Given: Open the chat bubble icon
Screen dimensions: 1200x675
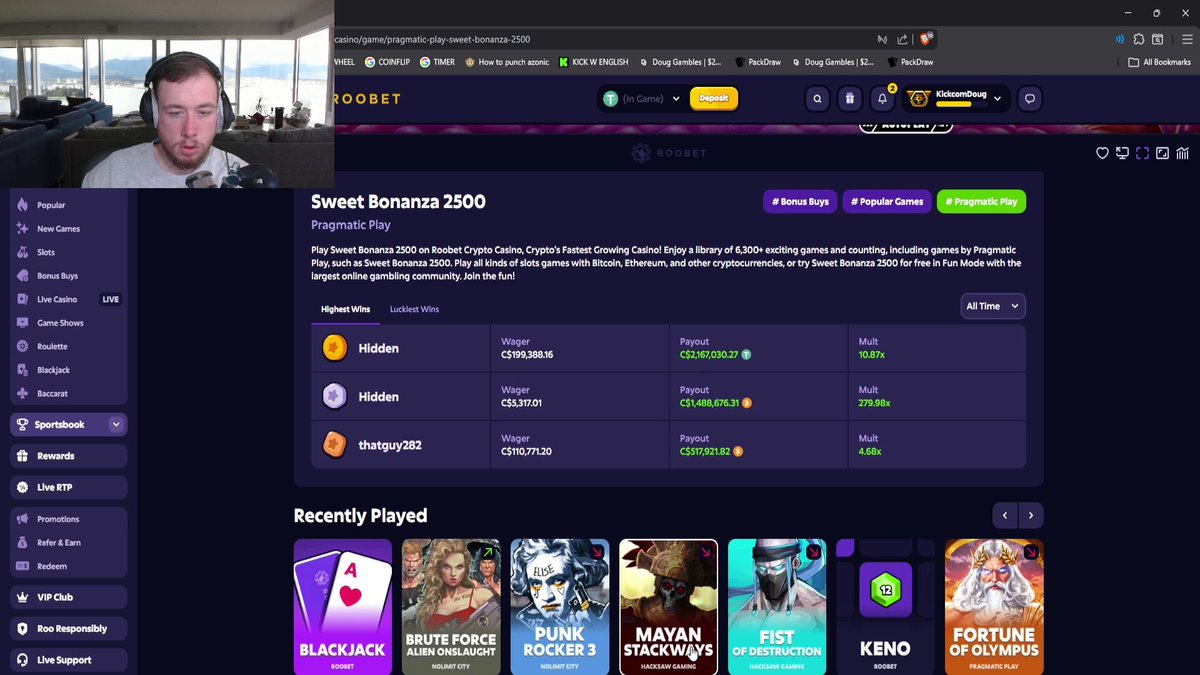Looking at the screenshot, I should [1030, 98].
